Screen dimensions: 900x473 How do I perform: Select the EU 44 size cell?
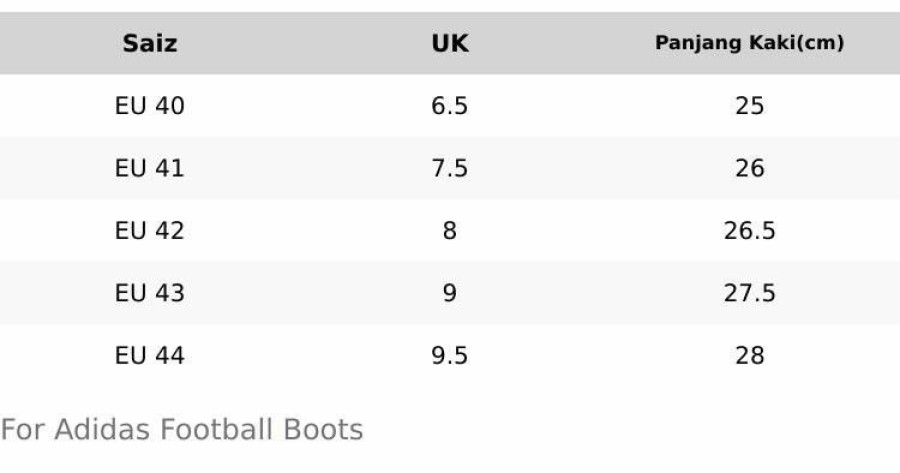point(150,355)
